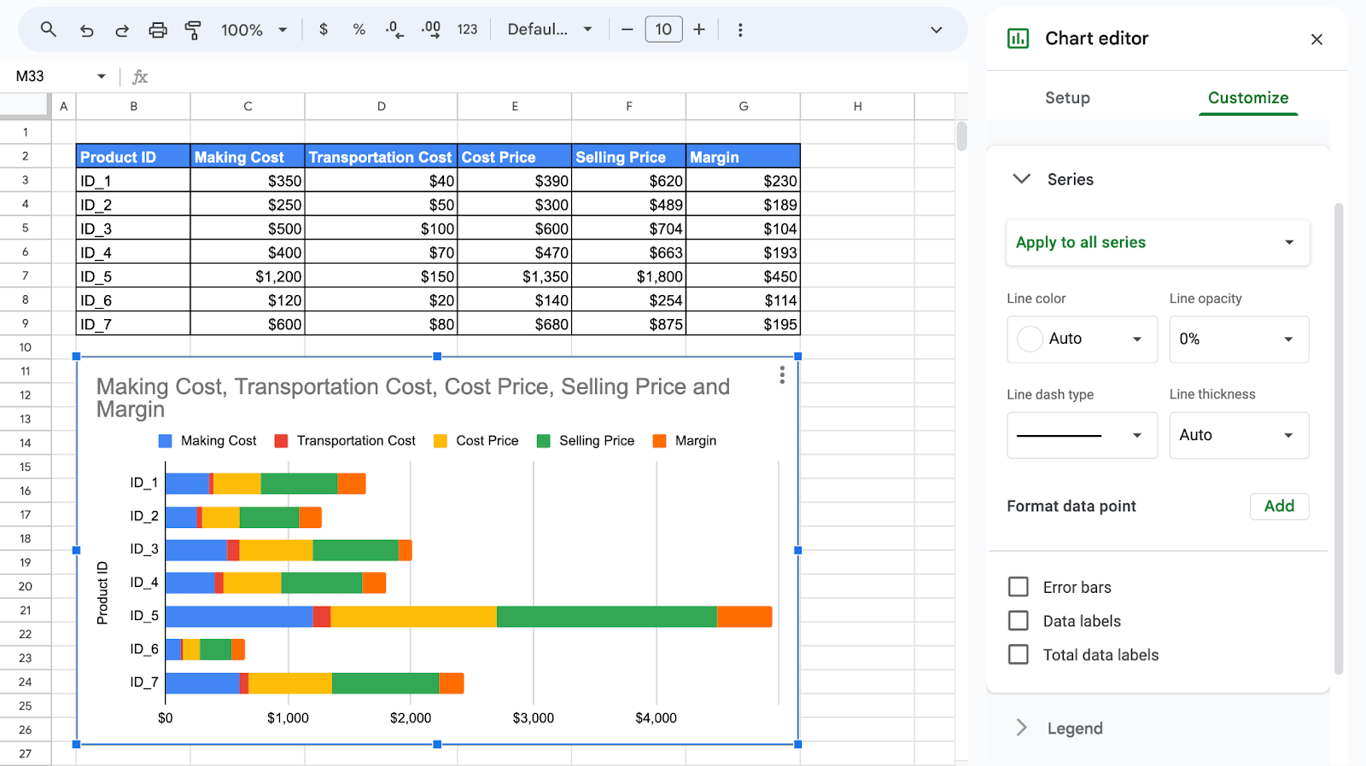The image size is (1366, 766).
Task: Open toolbar three-dot more options
Action: pyautogui.click(x=740, y=30)
